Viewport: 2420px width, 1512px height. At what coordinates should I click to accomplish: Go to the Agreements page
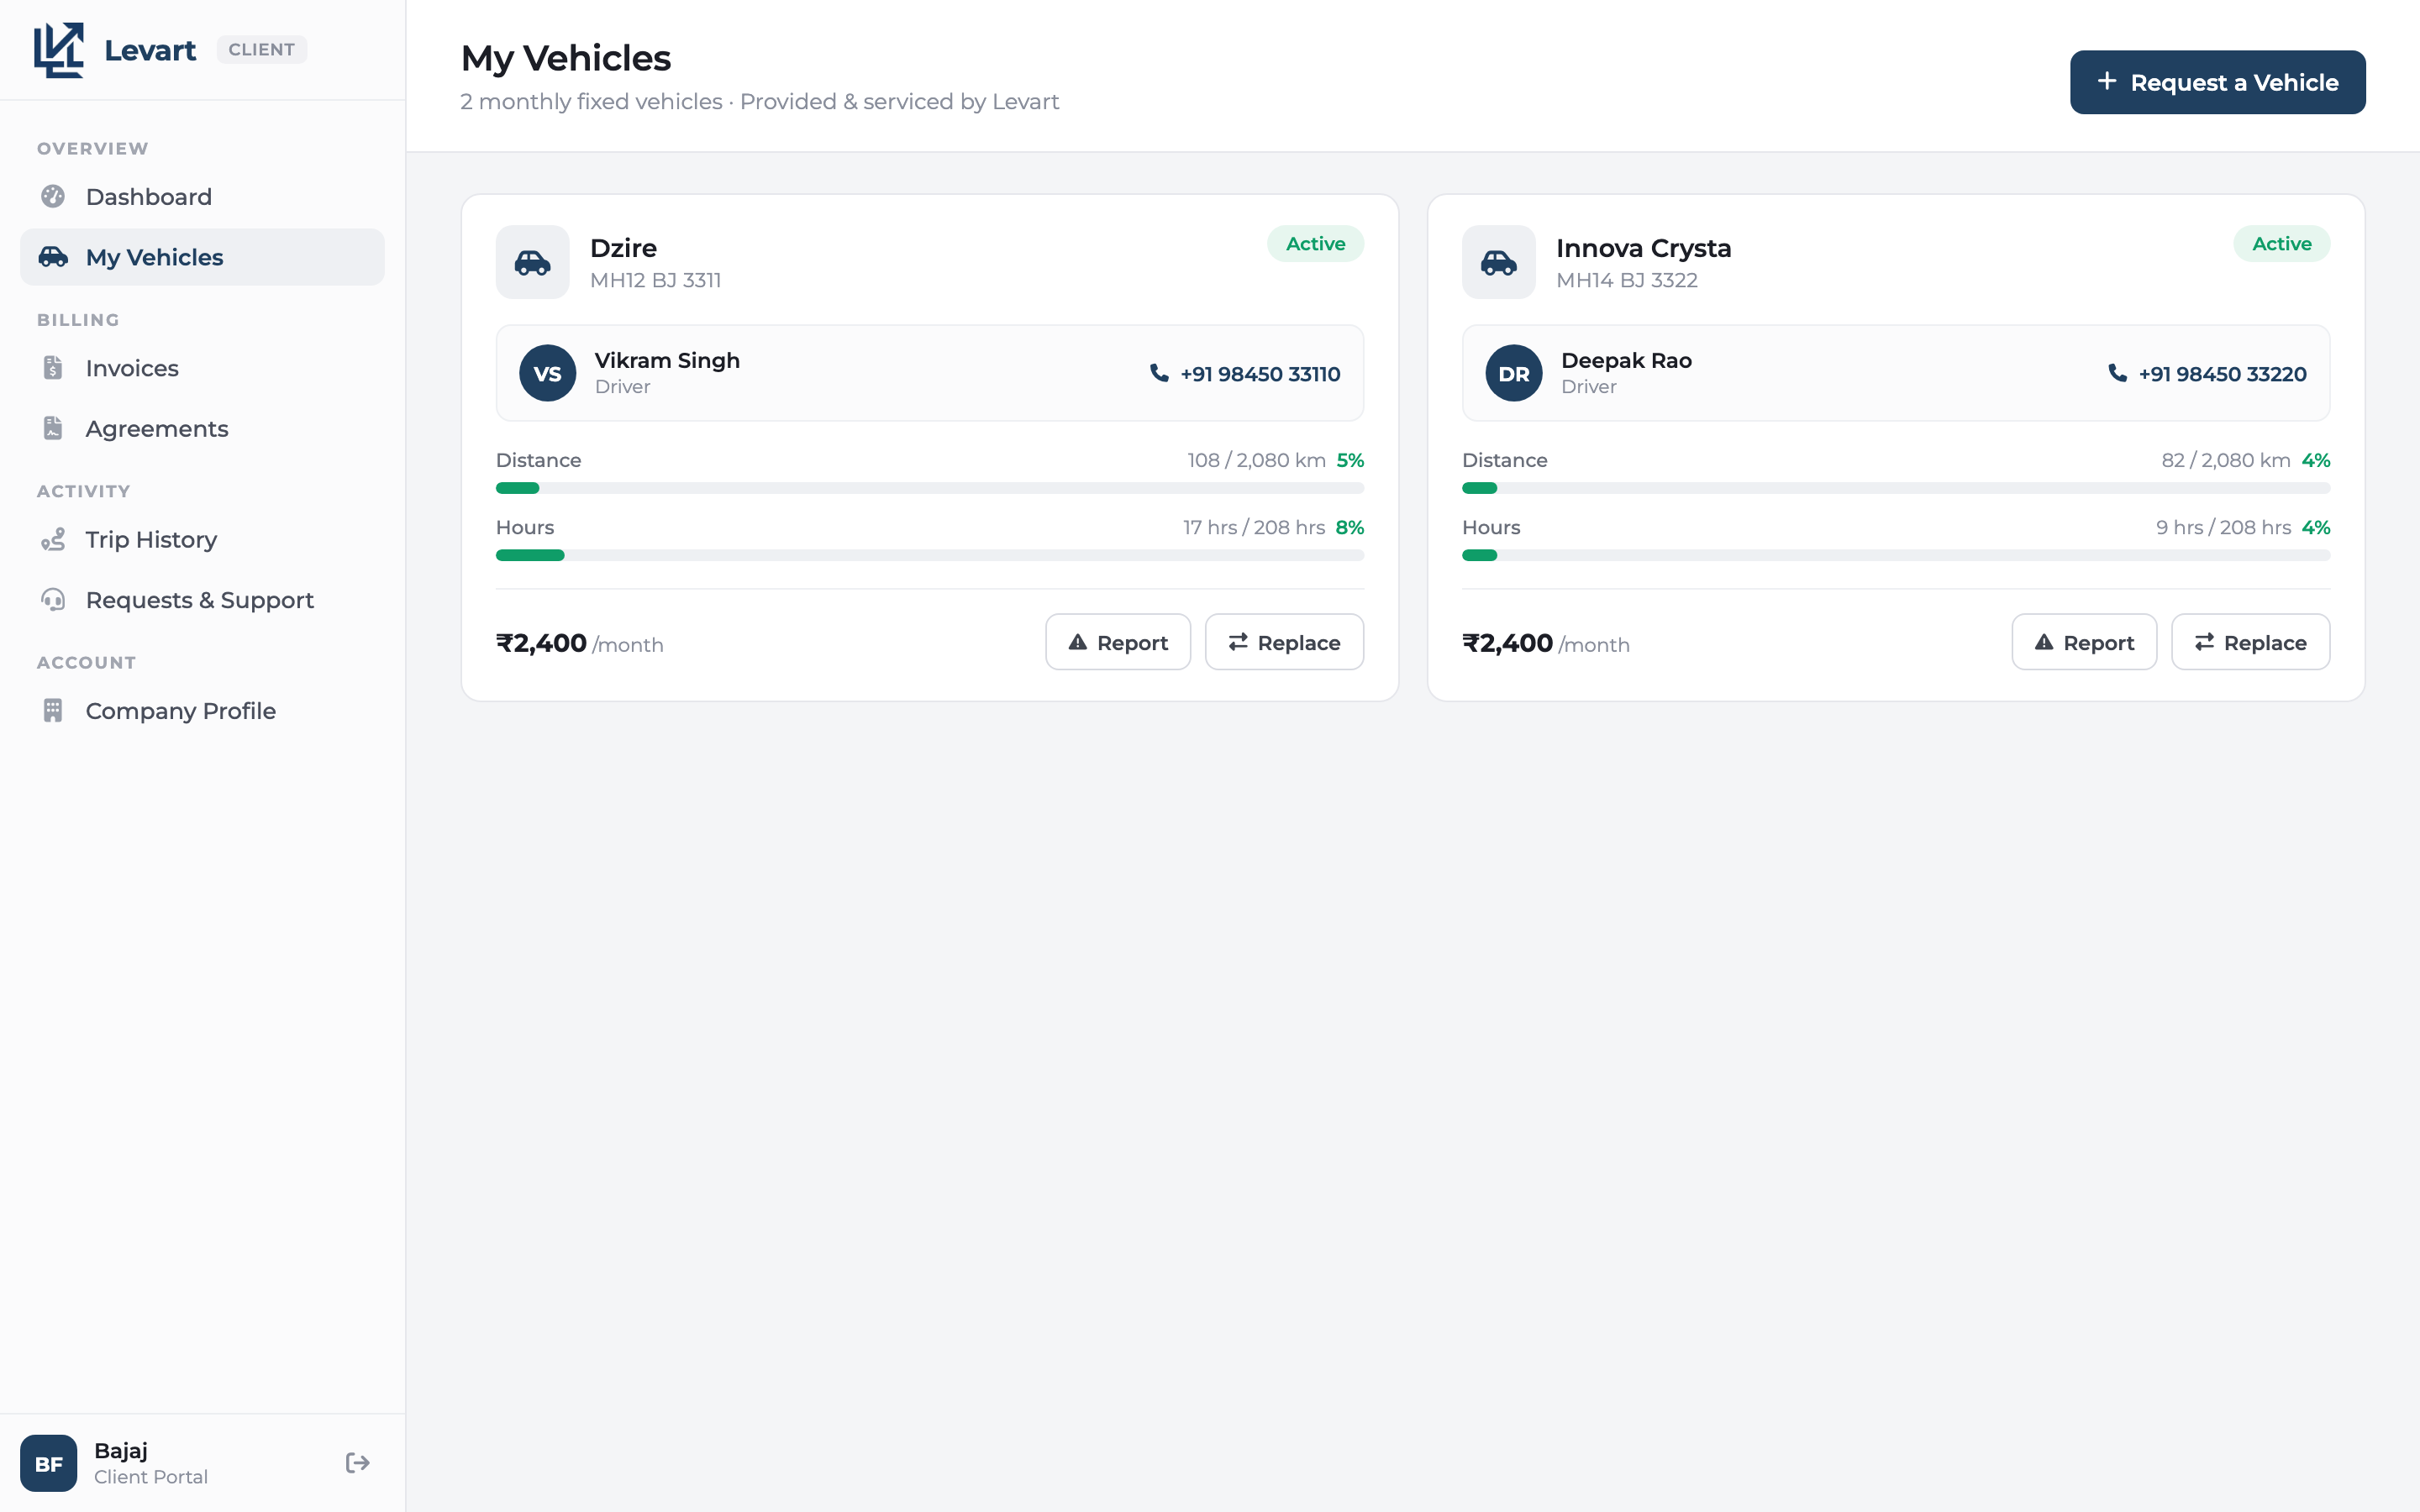[x=202, y=428]
